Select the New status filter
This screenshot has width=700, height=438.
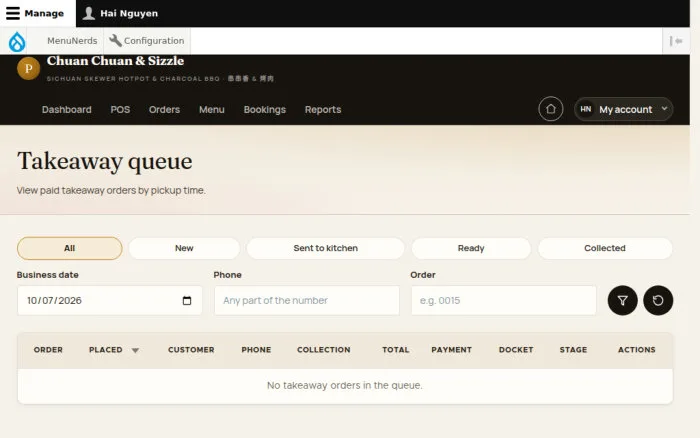click(x=184, y=248)
